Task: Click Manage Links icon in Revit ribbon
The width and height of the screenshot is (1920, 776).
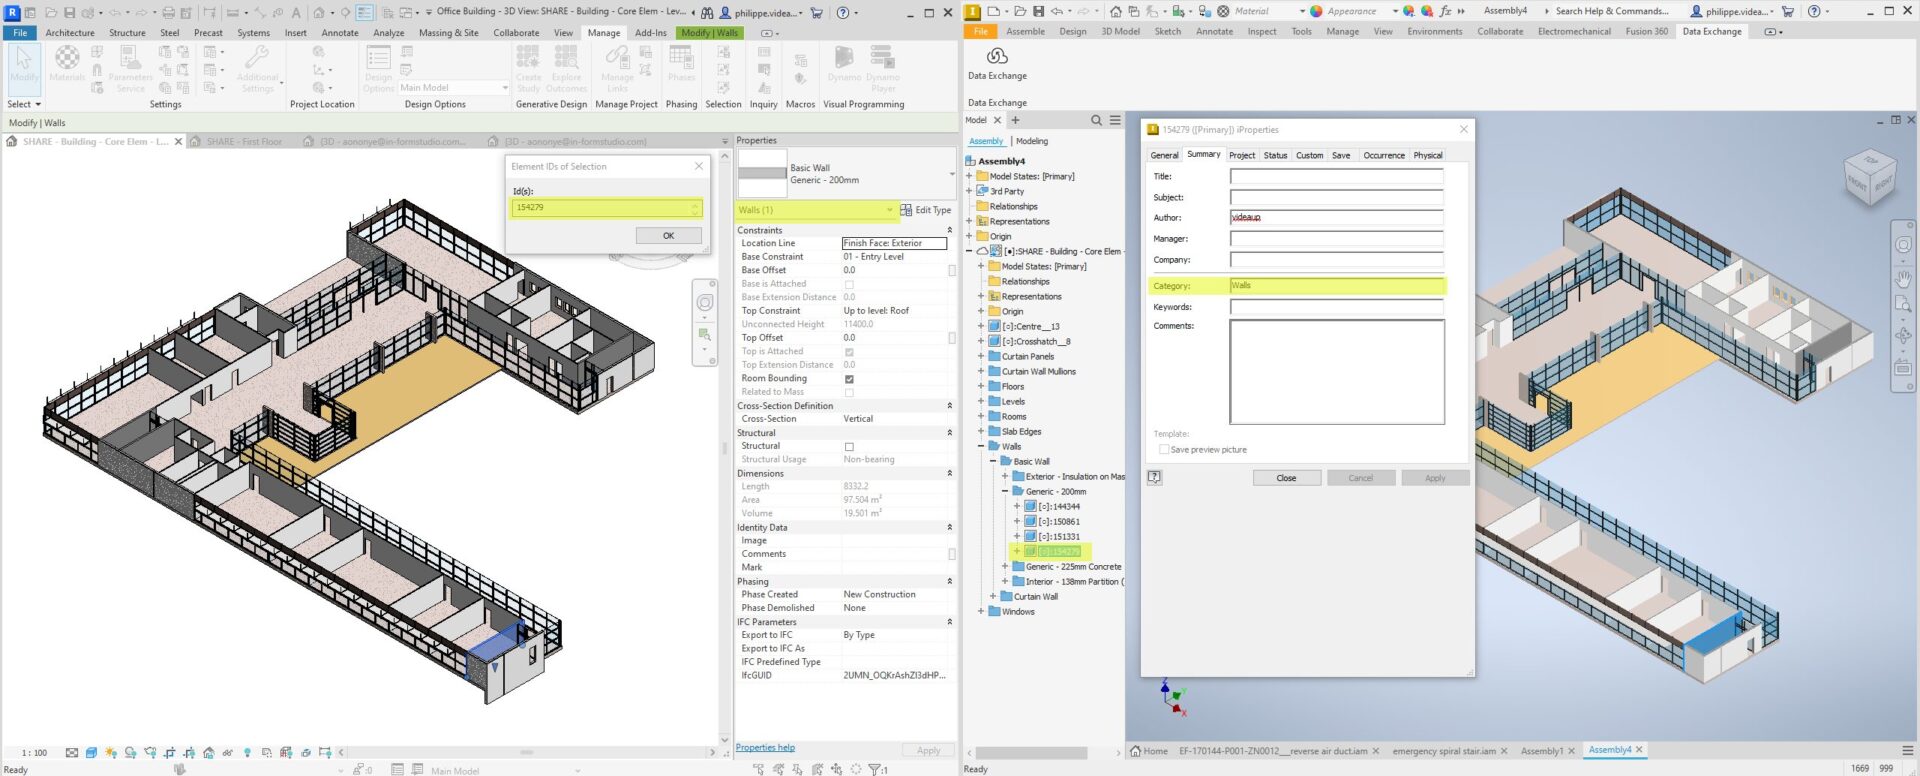Action: point(617,67)
